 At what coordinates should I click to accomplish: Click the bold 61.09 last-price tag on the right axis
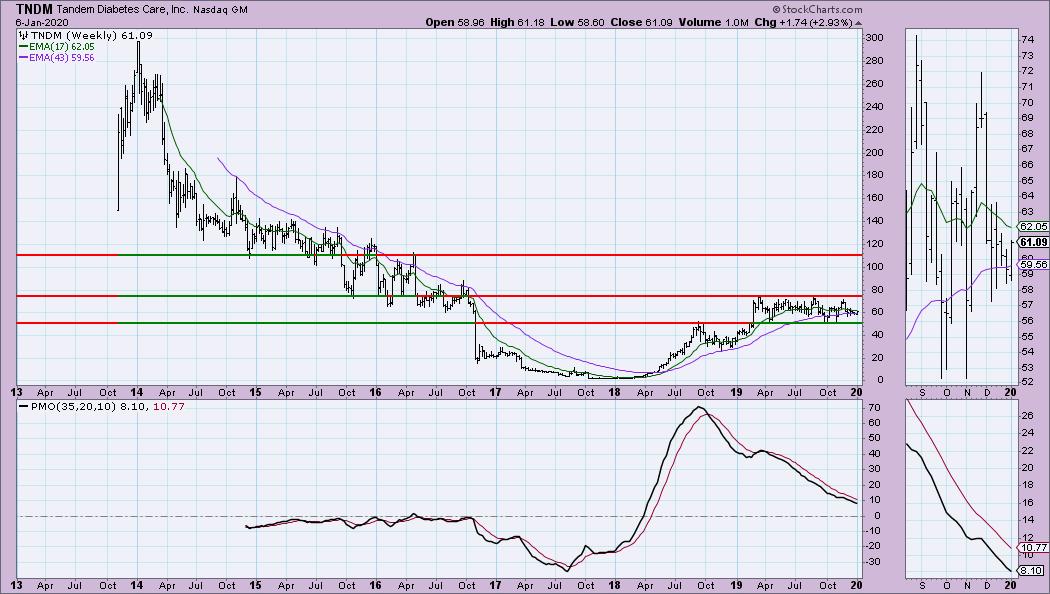(x=1034, y=242)
